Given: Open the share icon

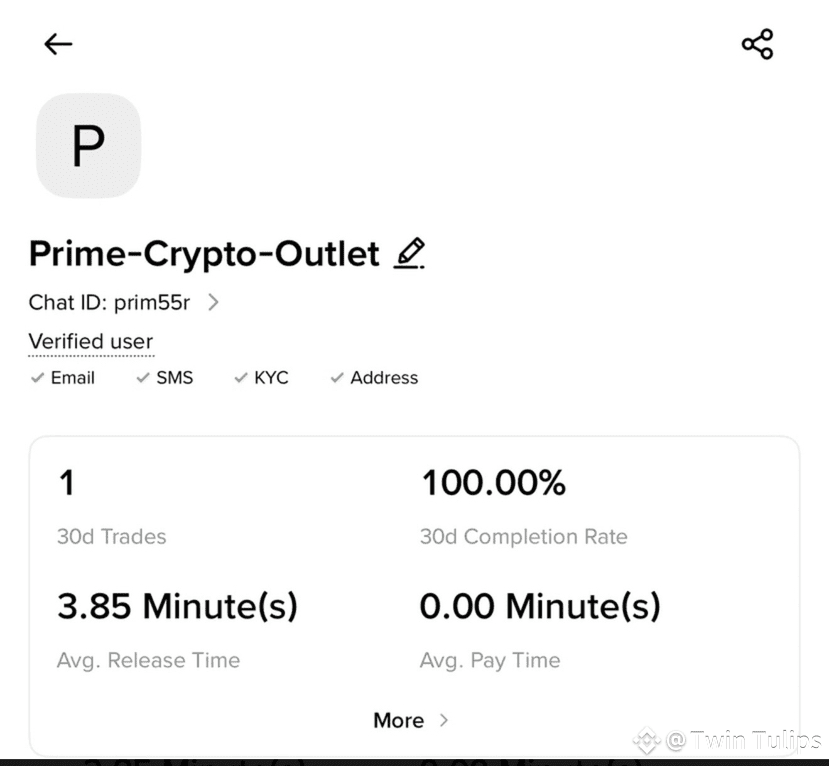Looking at the screenshot, I should (757, 44).
